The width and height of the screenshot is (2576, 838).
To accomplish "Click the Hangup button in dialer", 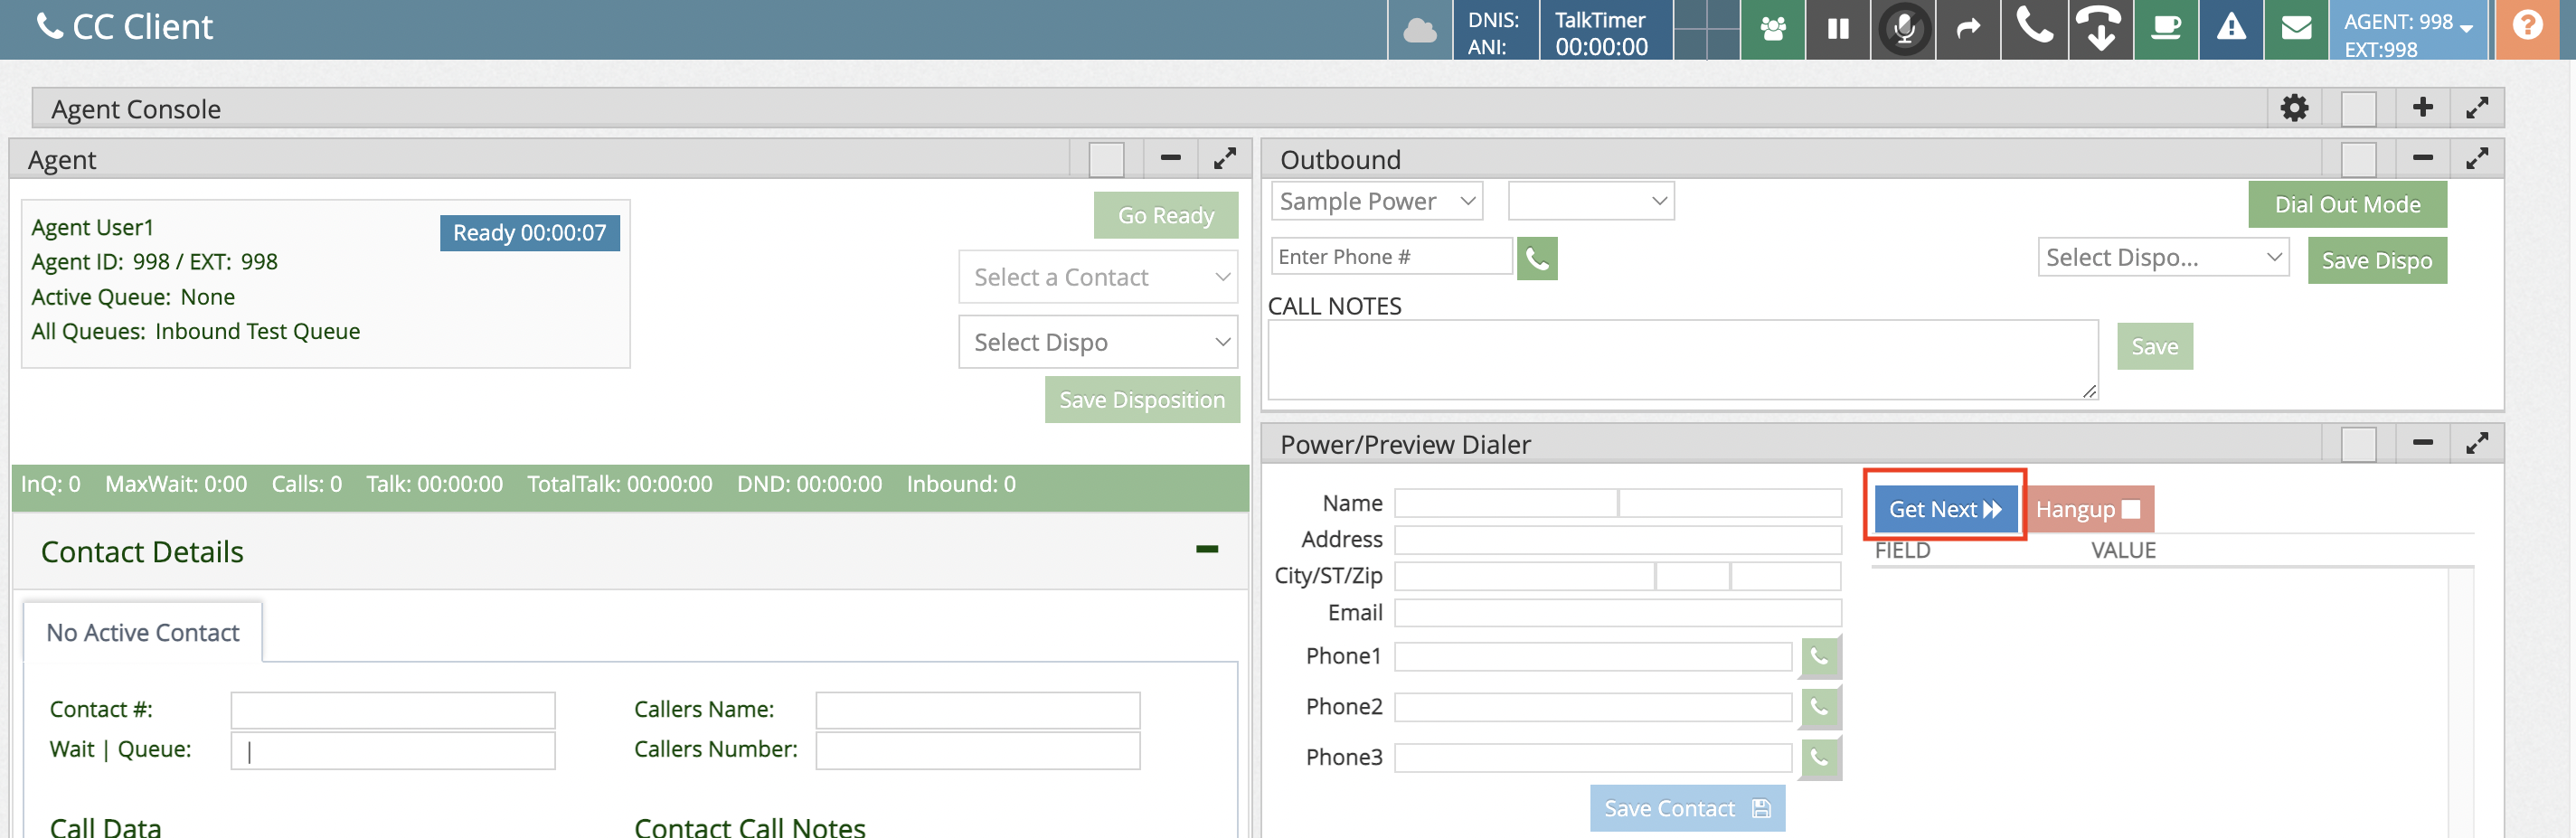I will [2088, 509].
